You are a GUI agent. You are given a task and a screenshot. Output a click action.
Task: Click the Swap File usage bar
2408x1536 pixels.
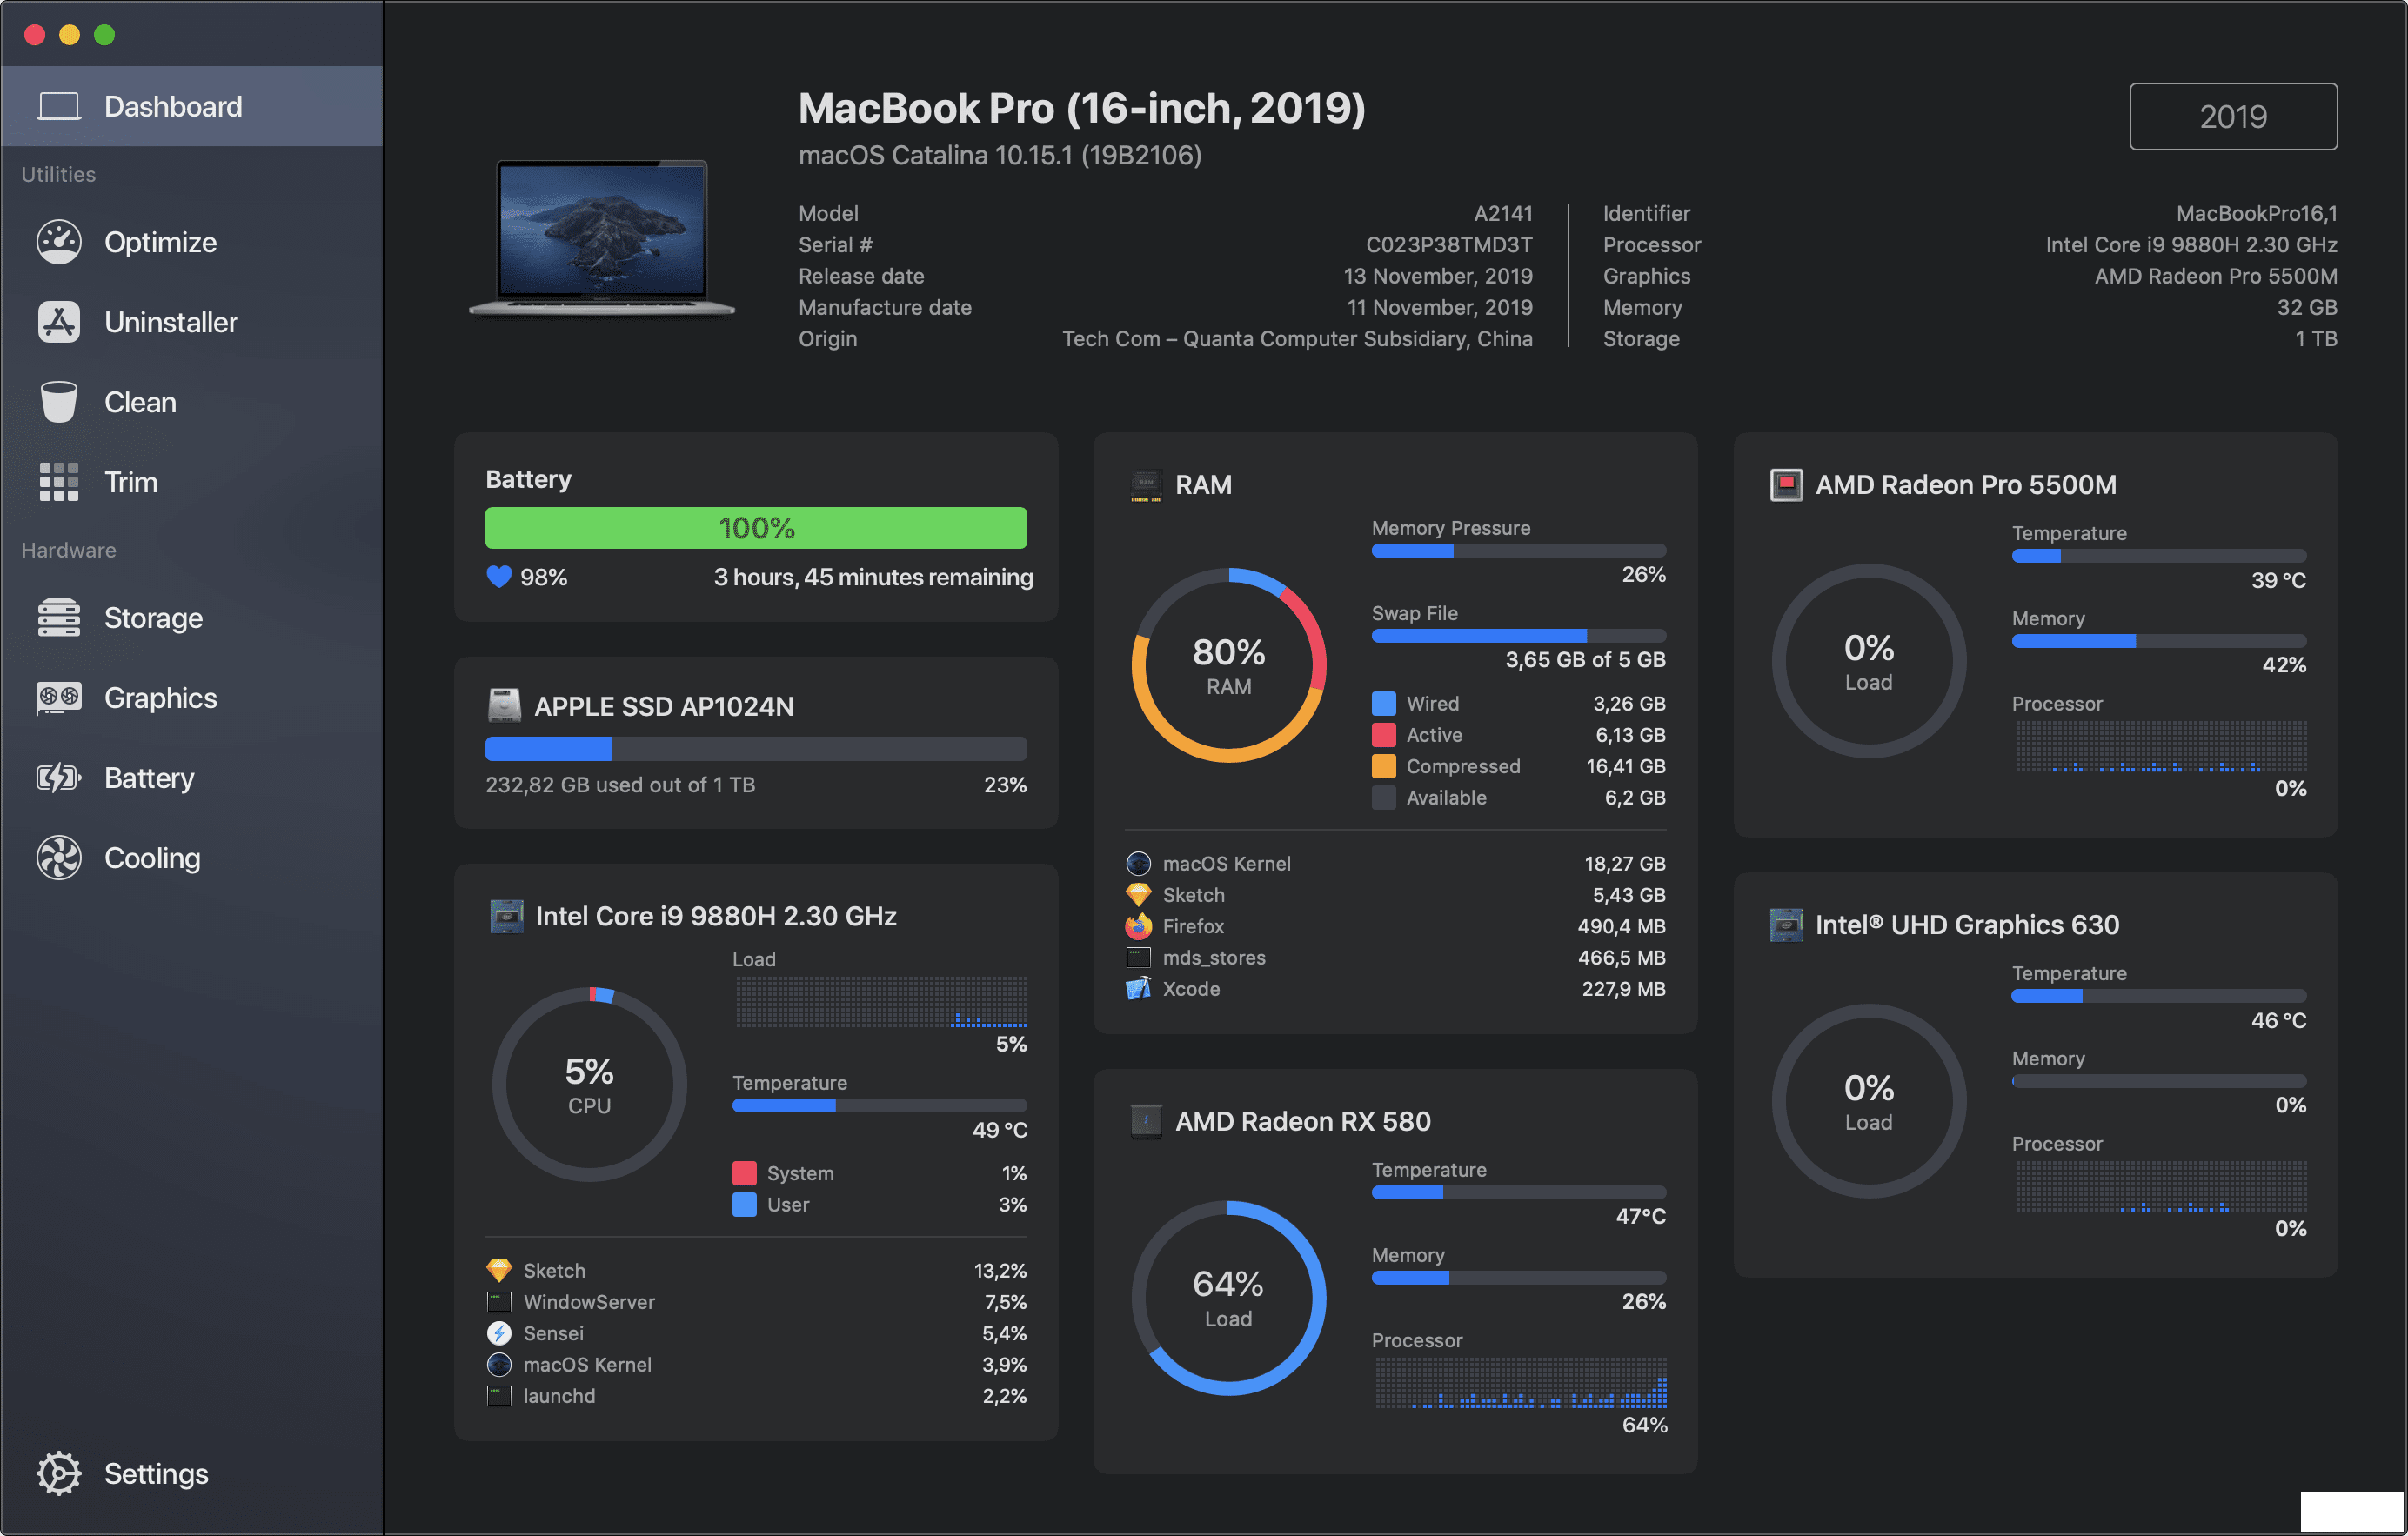tap(1518, 636)
